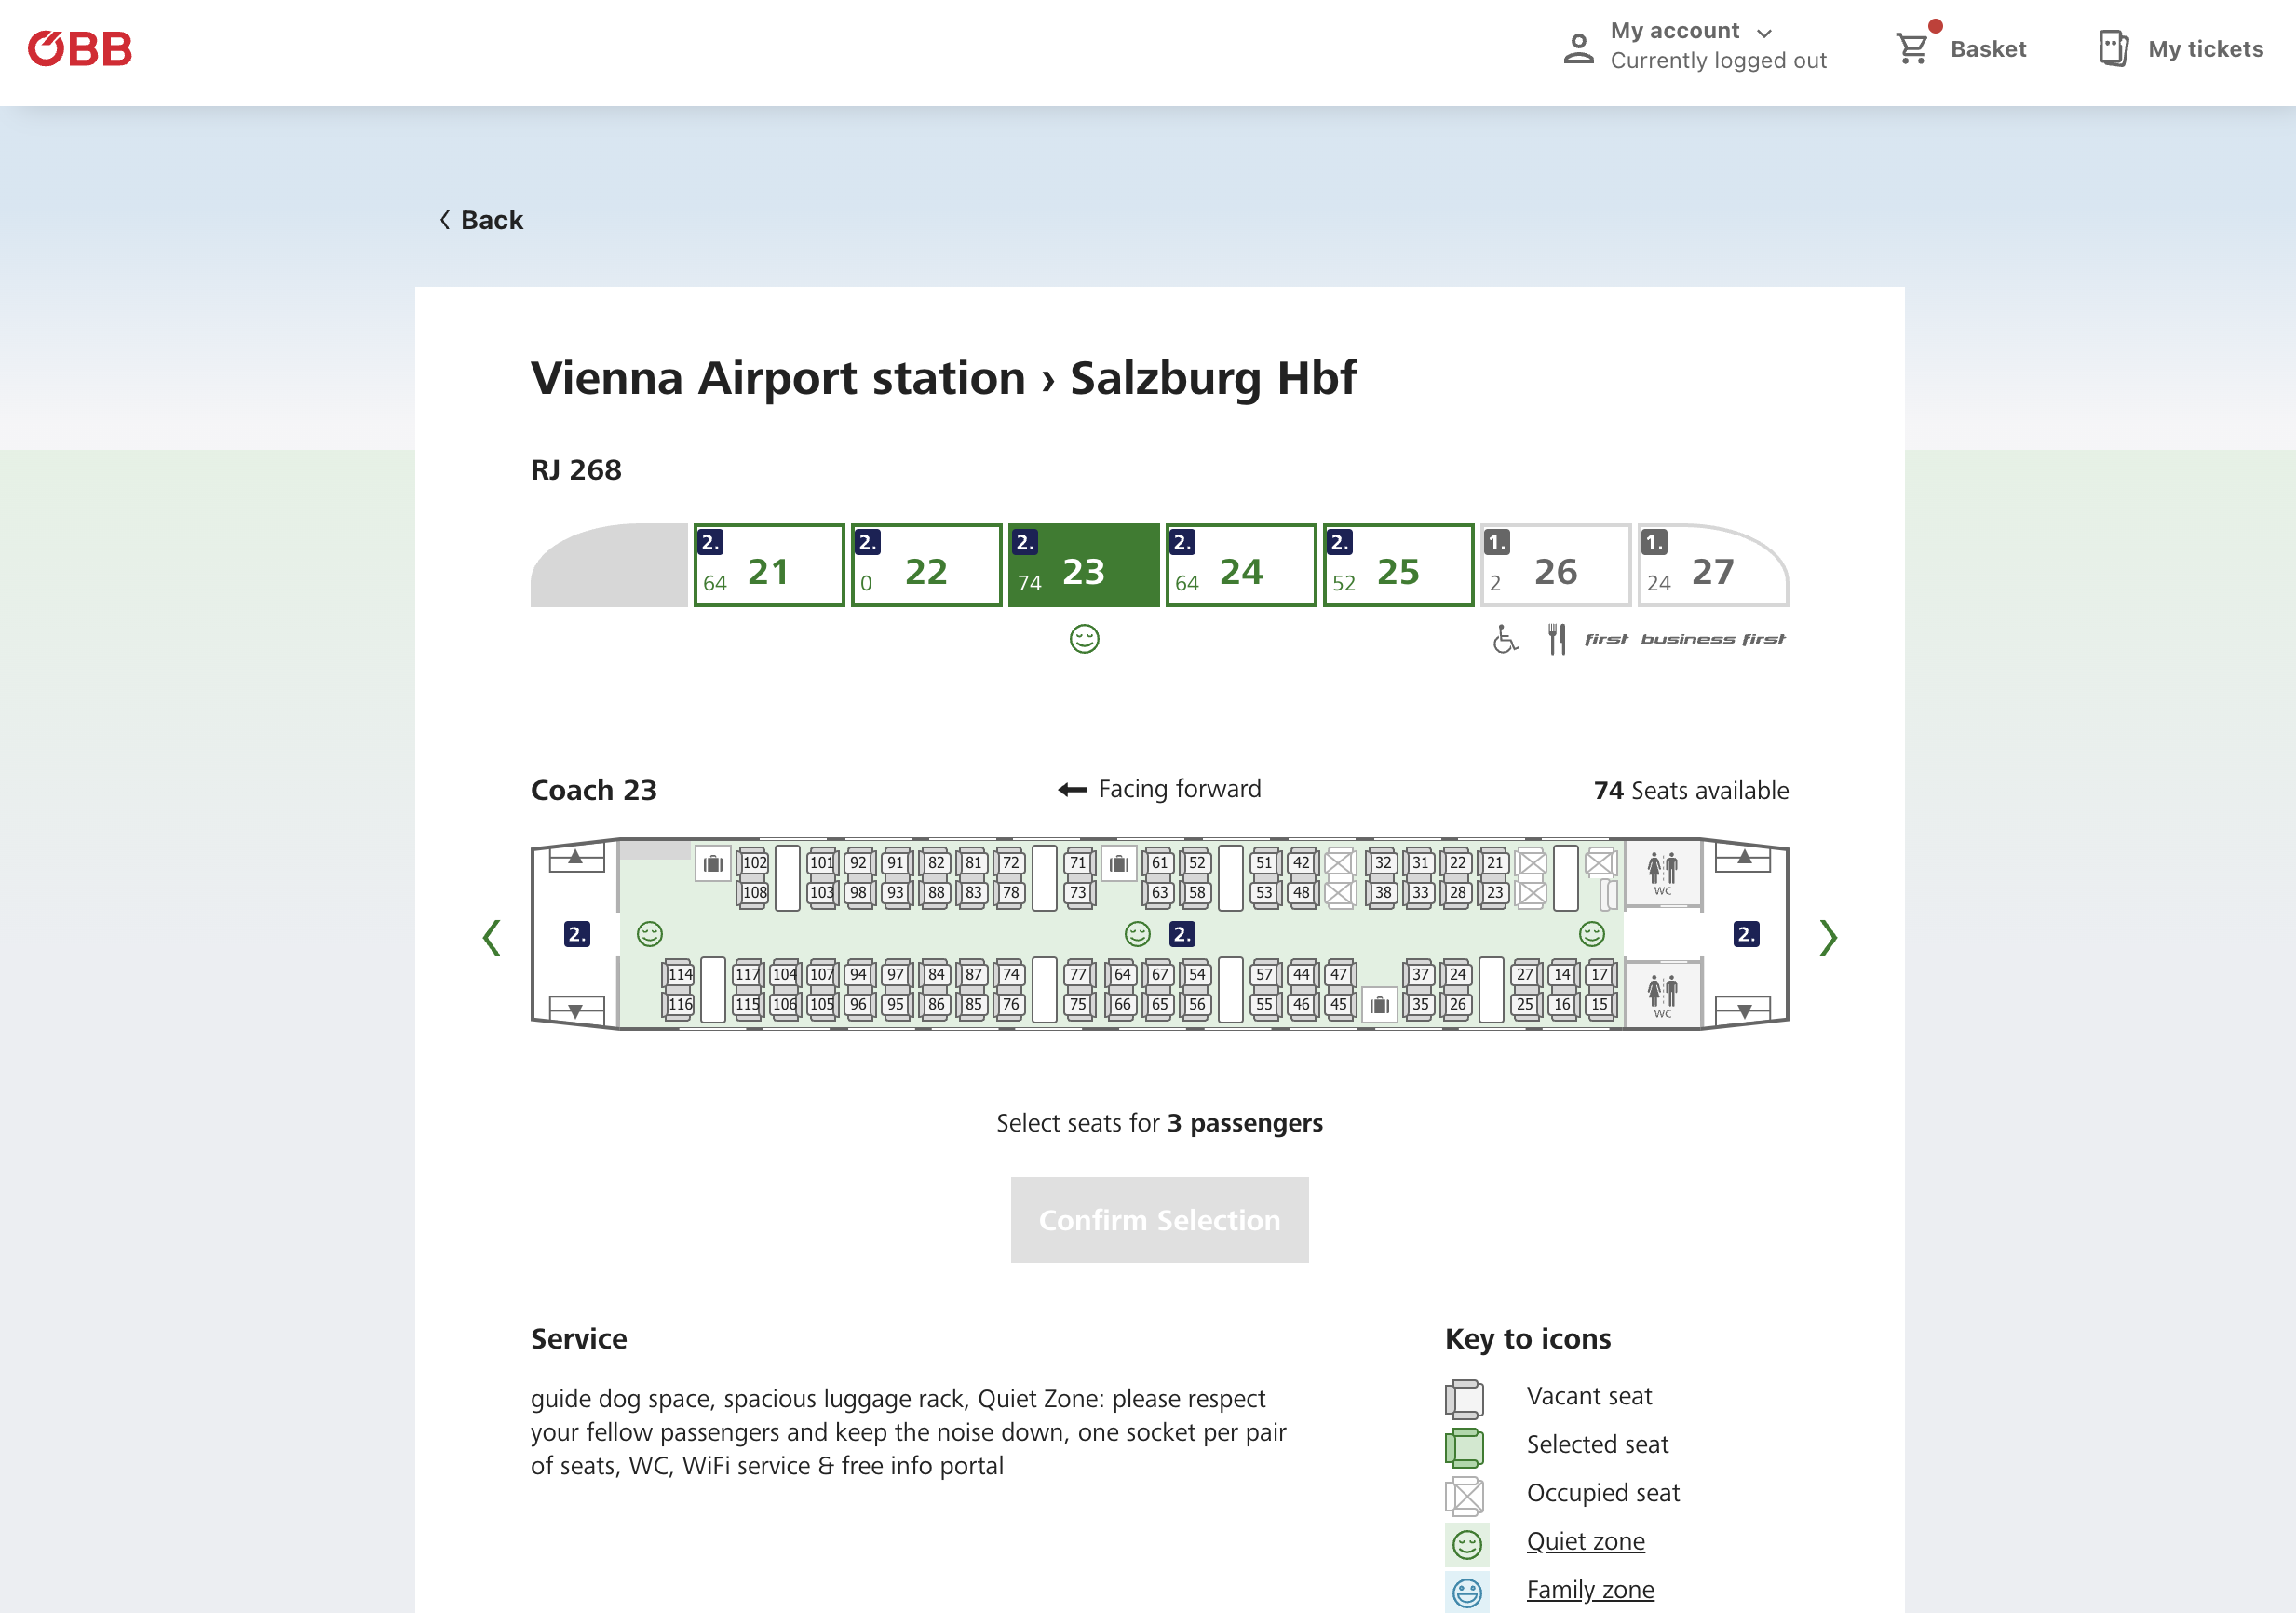Go to next coach with right chevron
Image resolution: width=2296 pixels, height=1613 pixels.
pos(1828,938)
